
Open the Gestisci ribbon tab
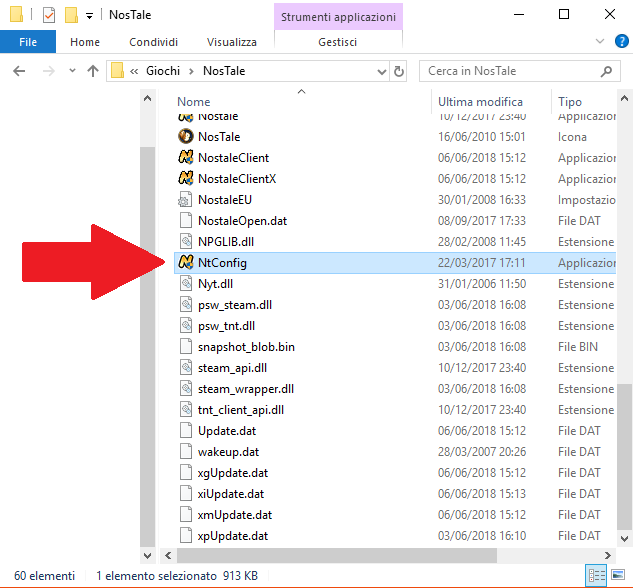click(338, 42)
